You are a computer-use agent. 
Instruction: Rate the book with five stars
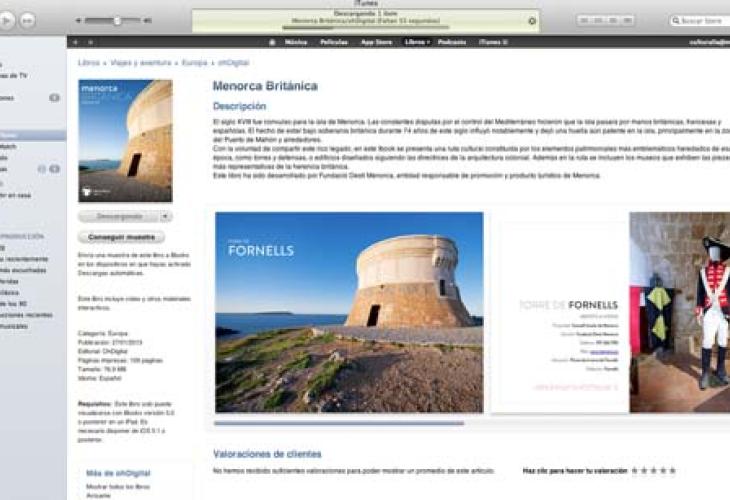point(672,470)
